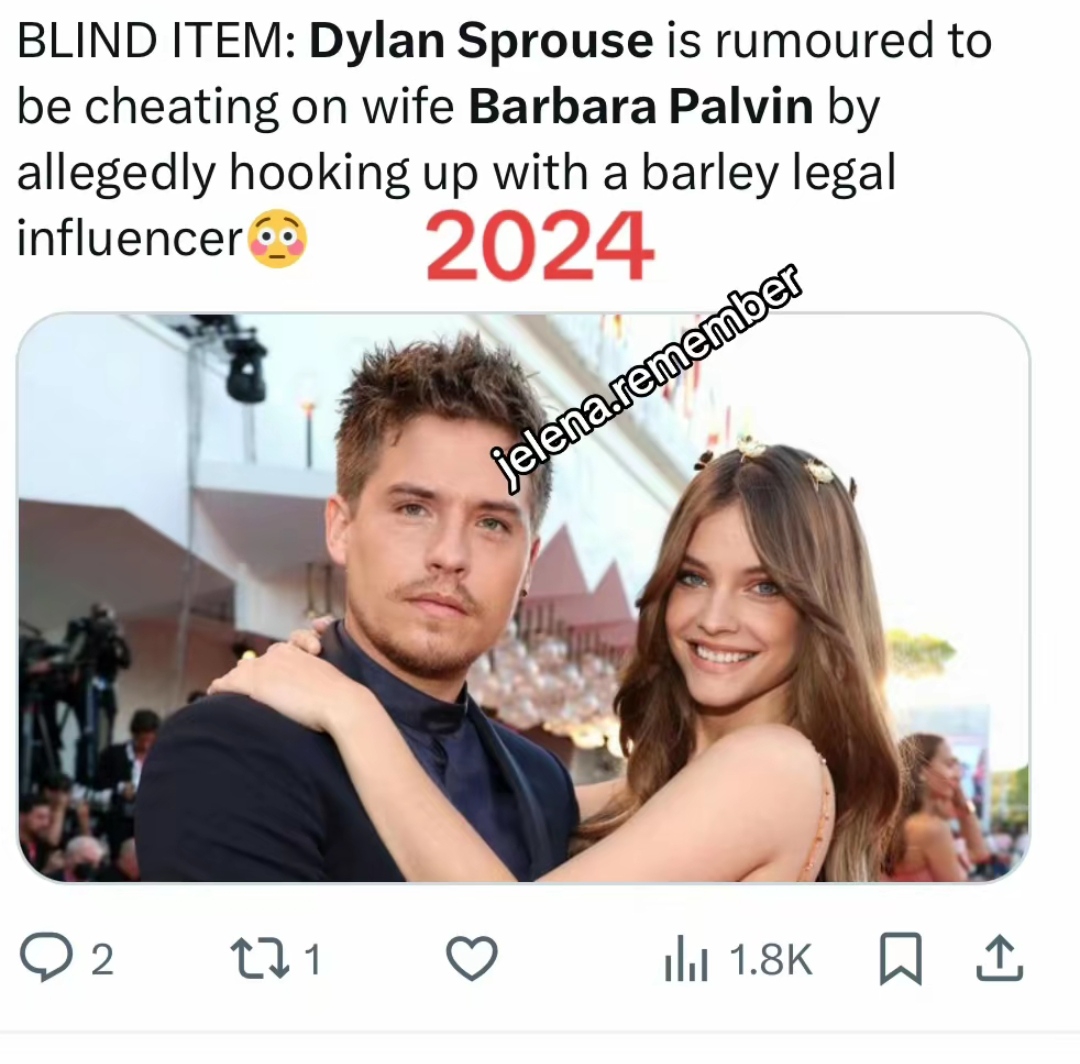Screen dimensions: 1080x1064
Task: Open the 1.8K views count
Action: coord(771,959)
